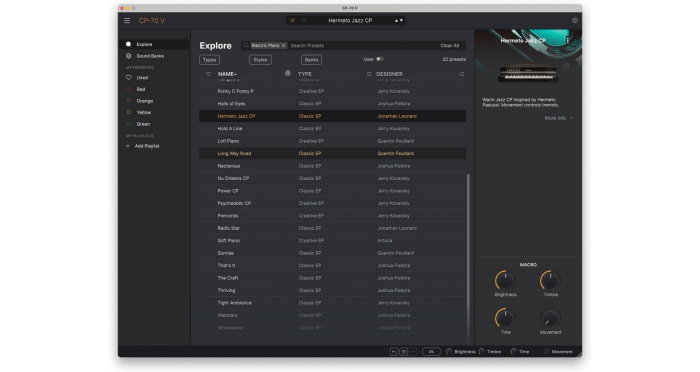Click the Arturia featured column icon
This screenshot has height=372, width=700.
pos(288,73)
